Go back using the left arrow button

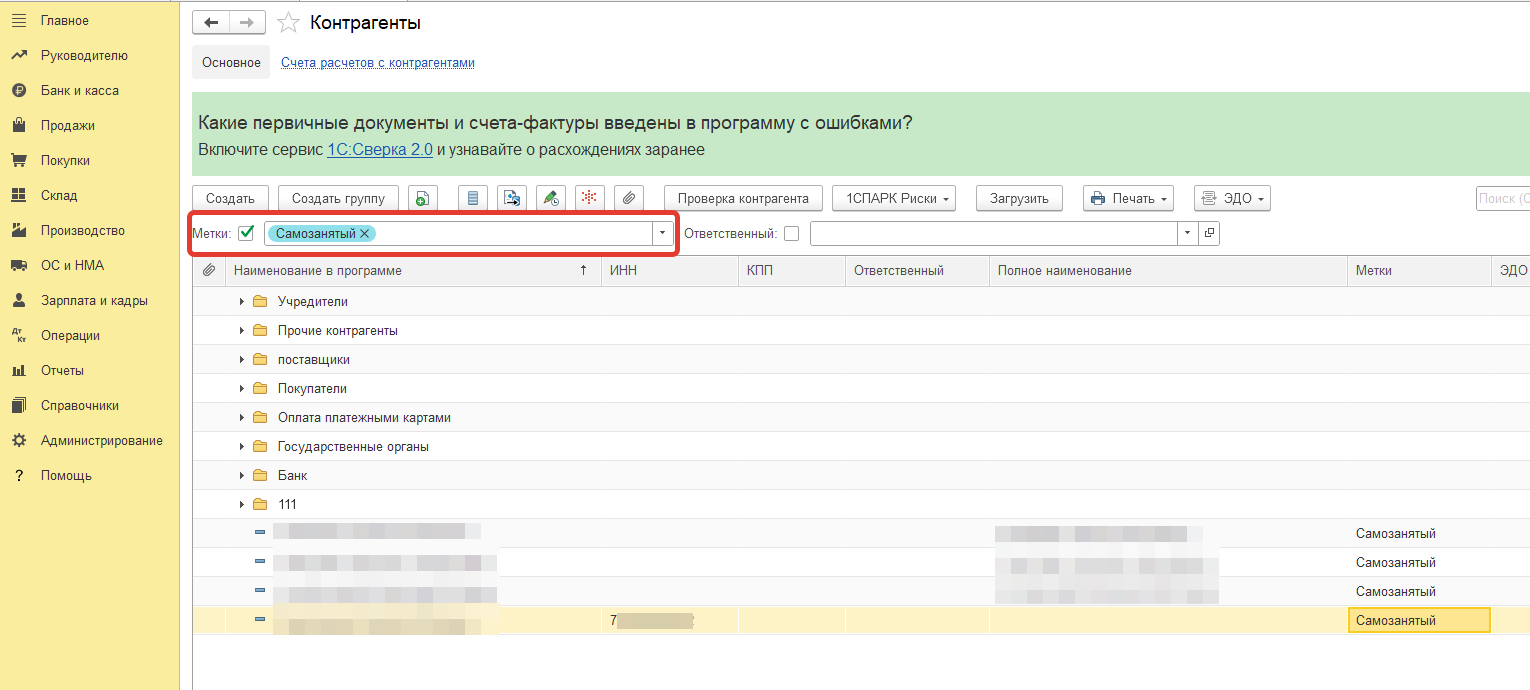[x=211, y=23]
